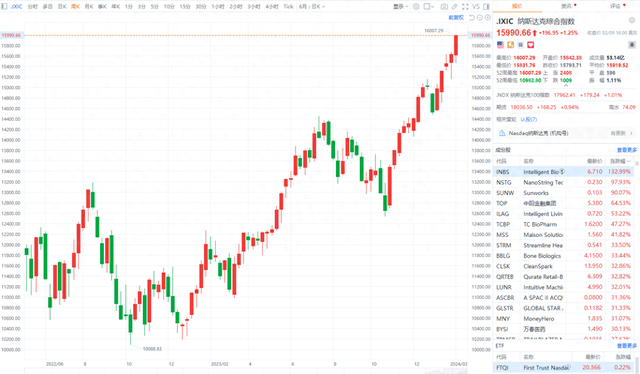Expand Nasdaq 有更新 banner arrow

tap(631, 133)
